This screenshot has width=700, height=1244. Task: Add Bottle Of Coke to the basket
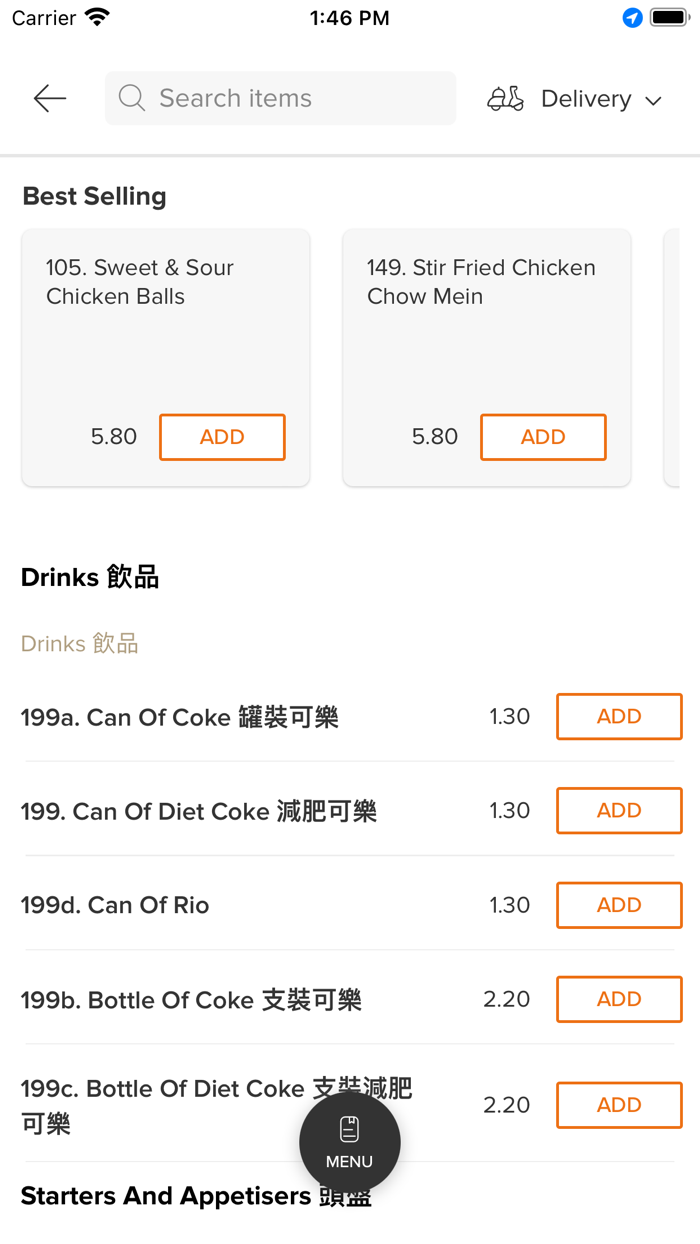(619, 999)
